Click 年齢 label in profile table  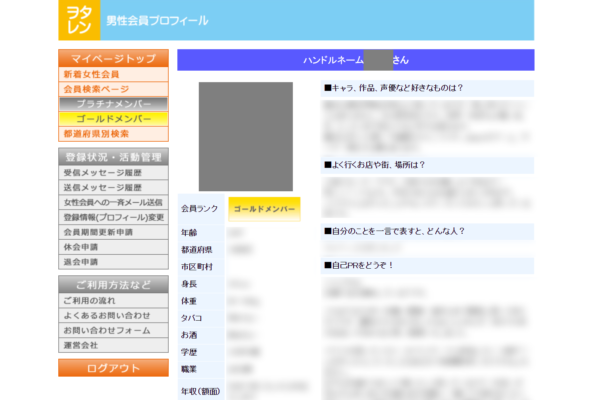[x=189, y=233]
